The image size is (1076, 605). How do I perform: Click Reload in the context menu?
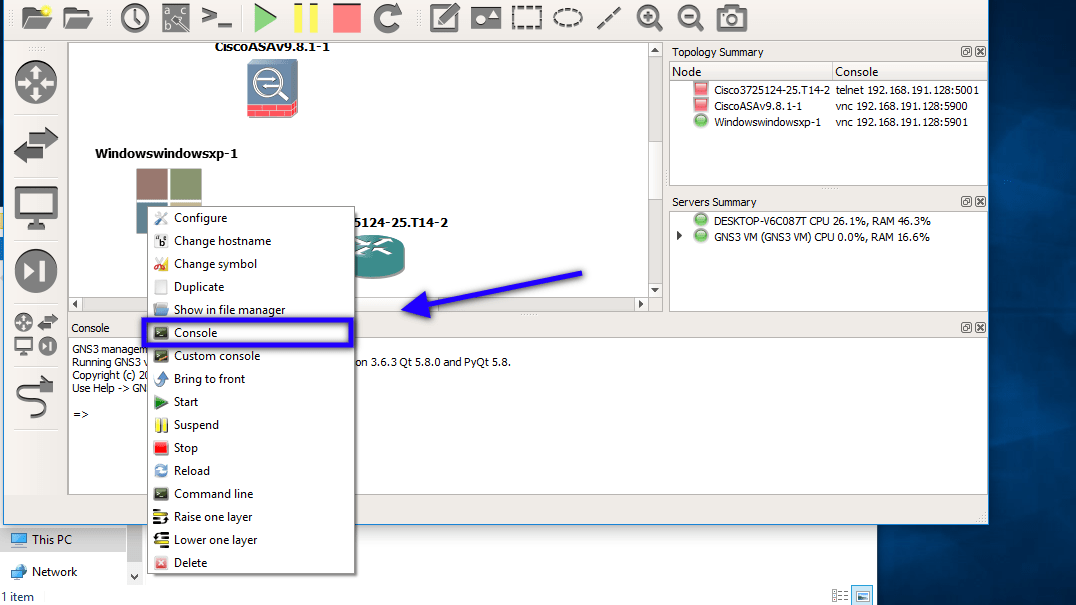pyautogui.click(x=252, y=471)
